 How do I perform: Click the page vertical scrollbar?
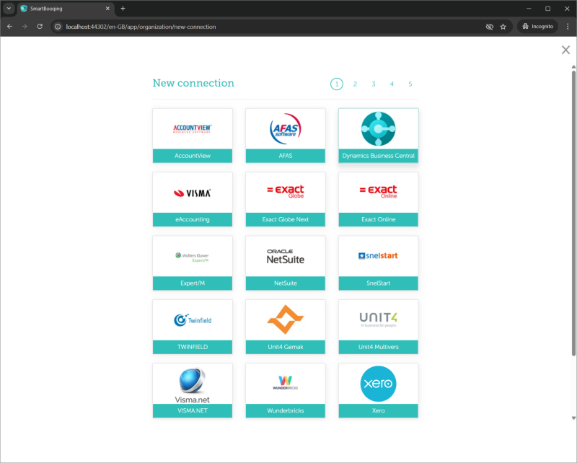[x=573, y=213]
